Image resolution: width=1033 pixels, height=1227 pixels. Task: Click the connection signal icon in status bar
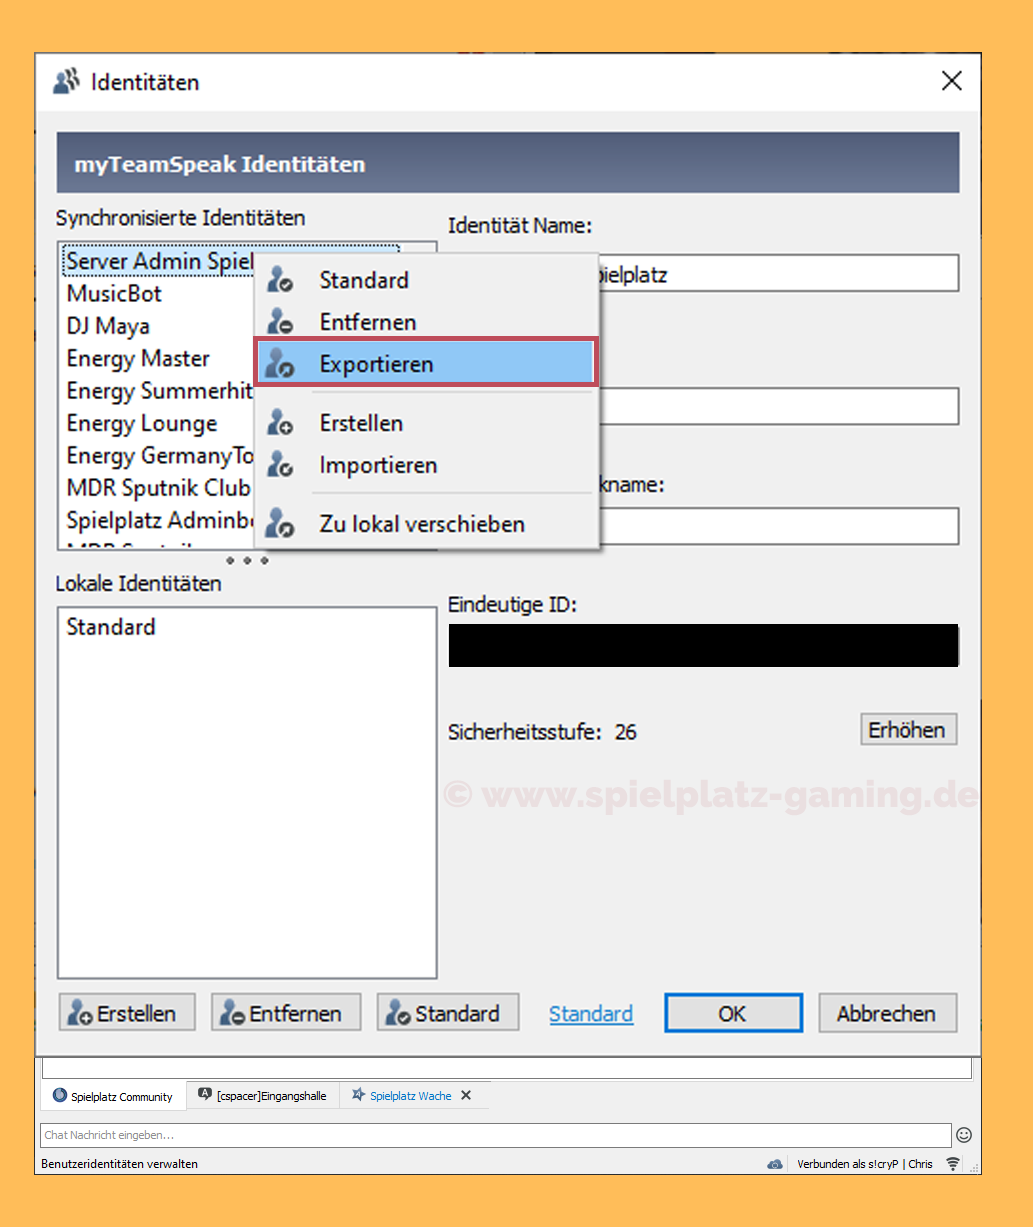(x=953, y=1164)
